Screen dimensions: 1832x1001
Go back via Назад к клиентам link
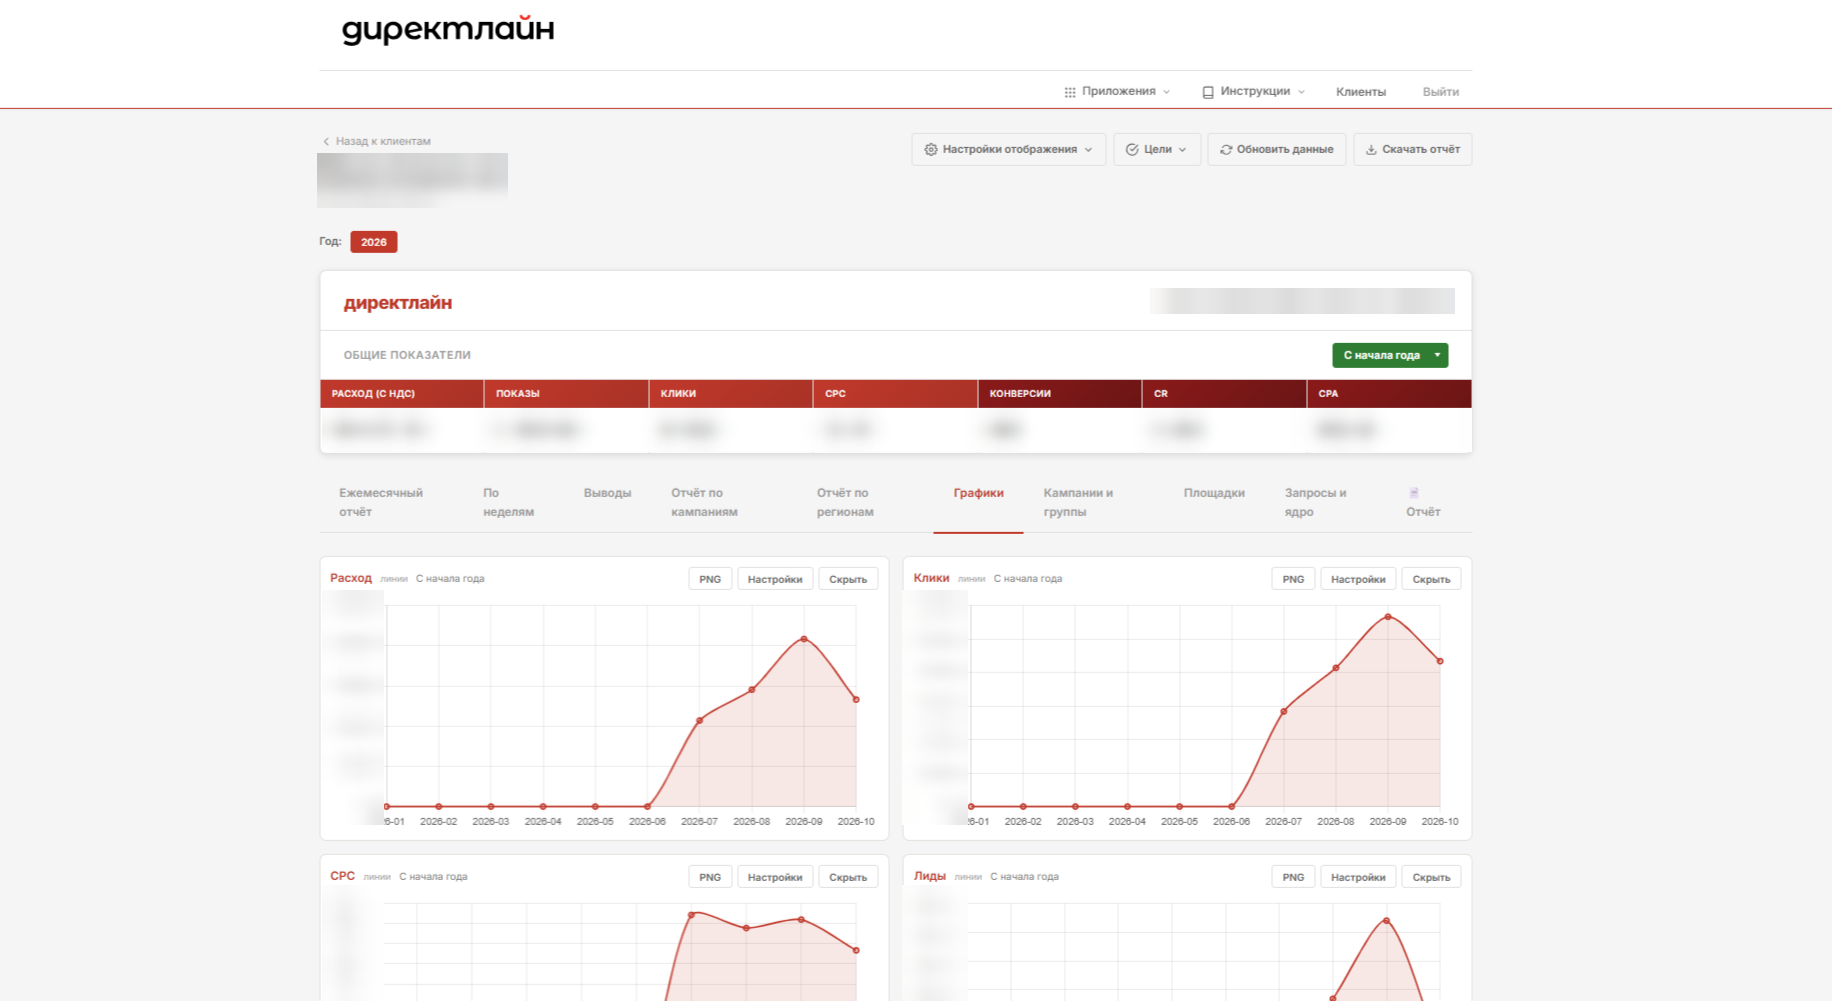(377, 142)
